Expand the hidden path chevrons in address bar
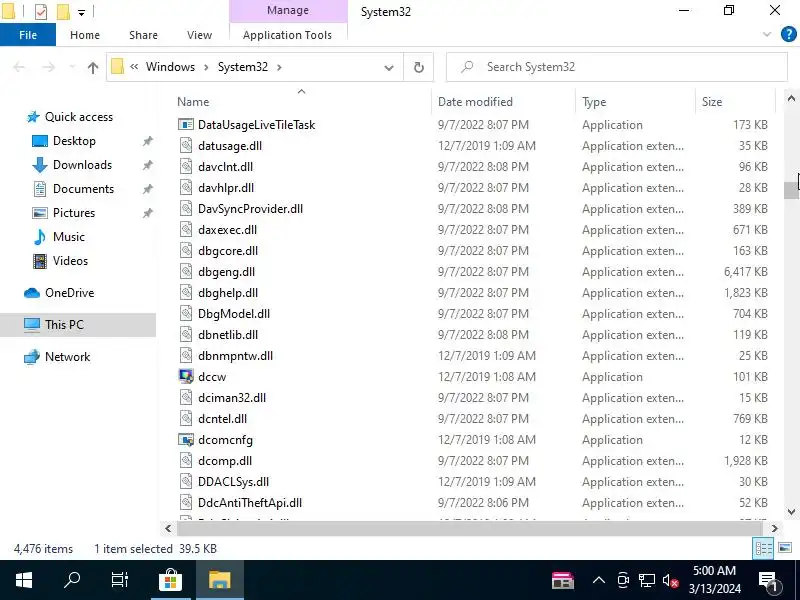800x600 pixels. click(134, 66)
